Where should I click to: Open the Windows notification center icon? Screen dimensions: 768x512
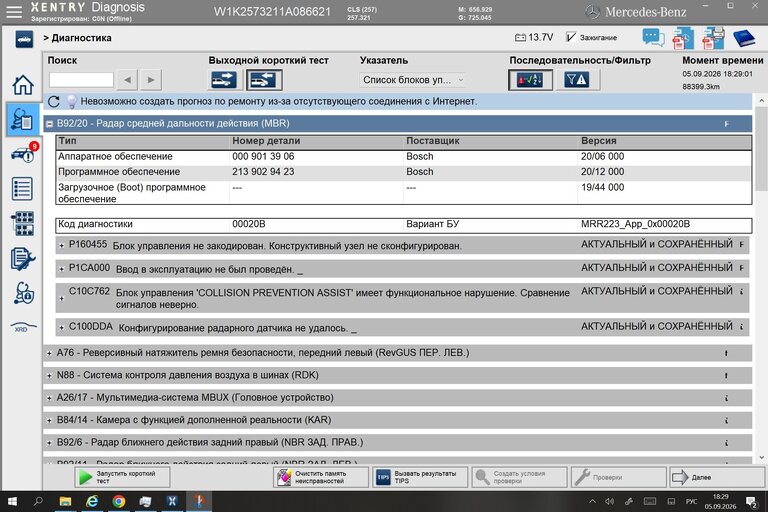[751, 501]
